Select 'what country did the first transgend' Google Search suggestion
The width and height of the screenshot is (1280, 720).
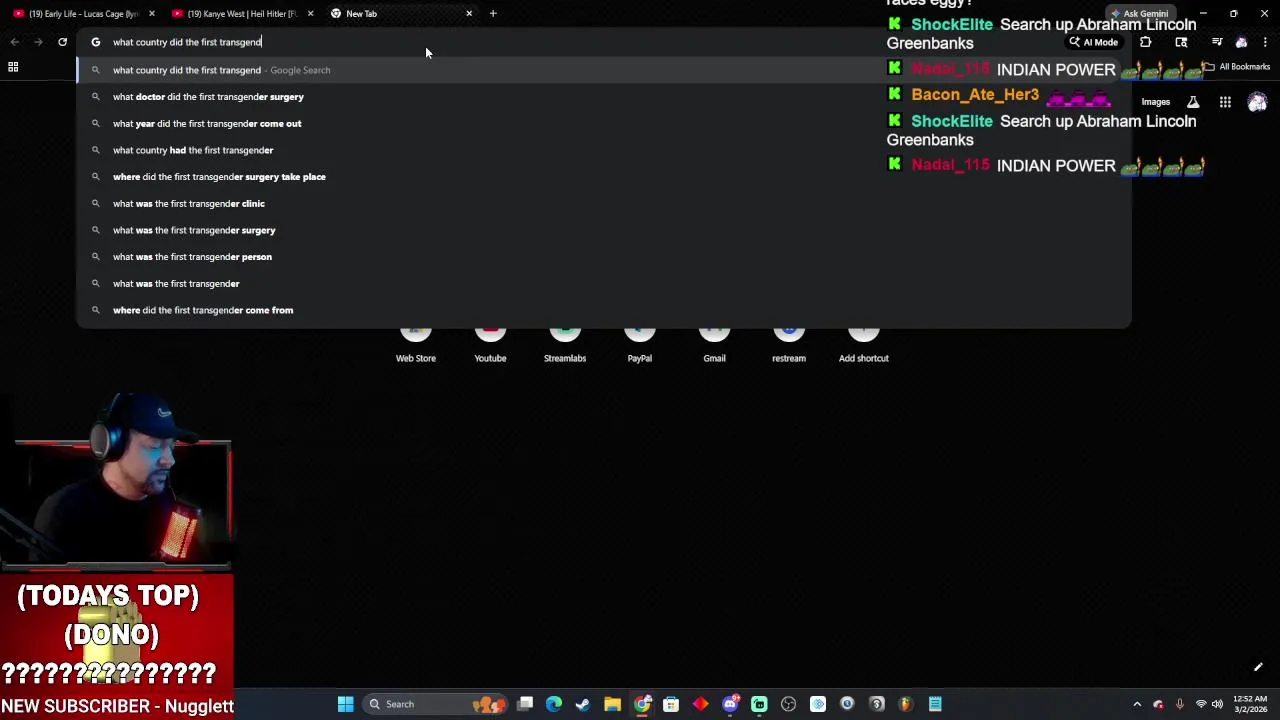604,70
